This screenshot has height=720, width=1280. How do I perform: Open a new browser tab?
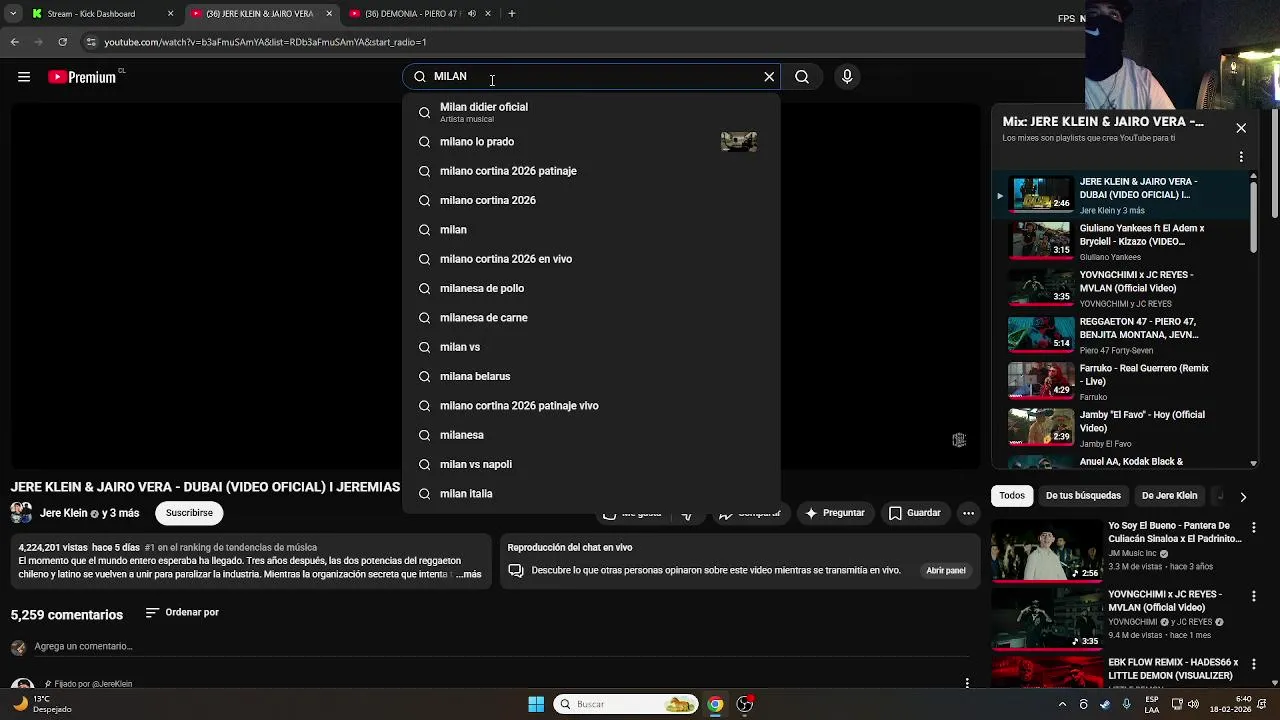[x=512, y=14]
